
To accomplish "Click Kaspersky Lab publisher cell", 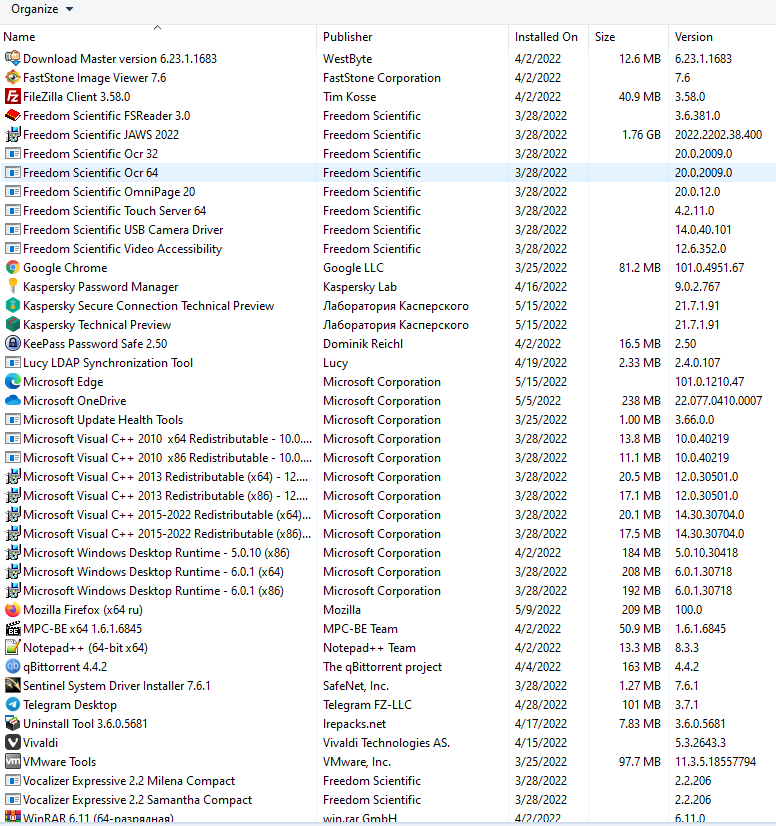I will pos(360,287).
